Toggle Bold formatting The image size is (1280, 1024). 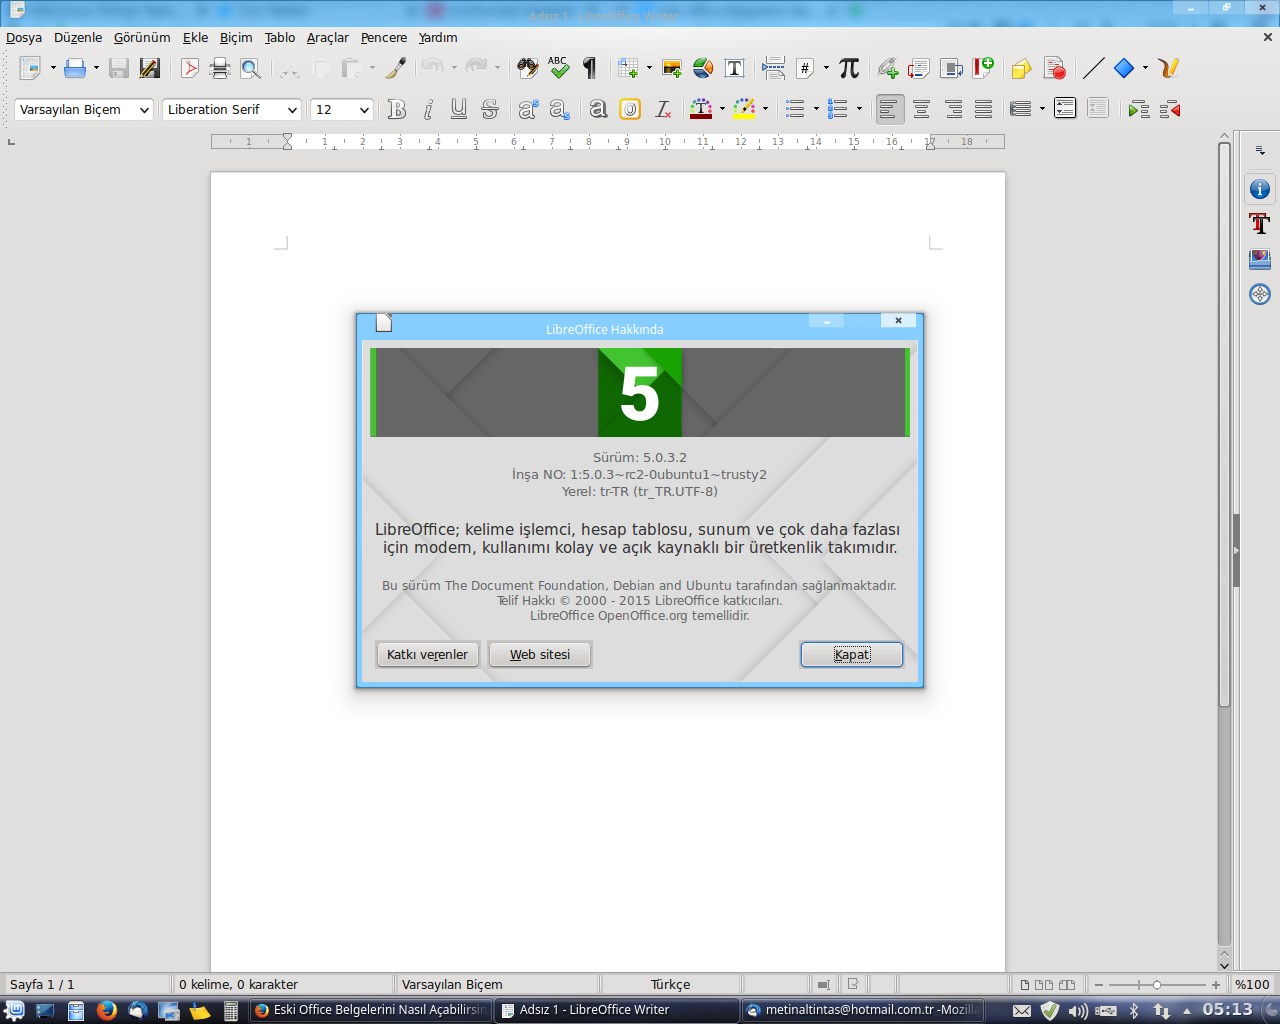pyautogui.click(x=397, y=110)
